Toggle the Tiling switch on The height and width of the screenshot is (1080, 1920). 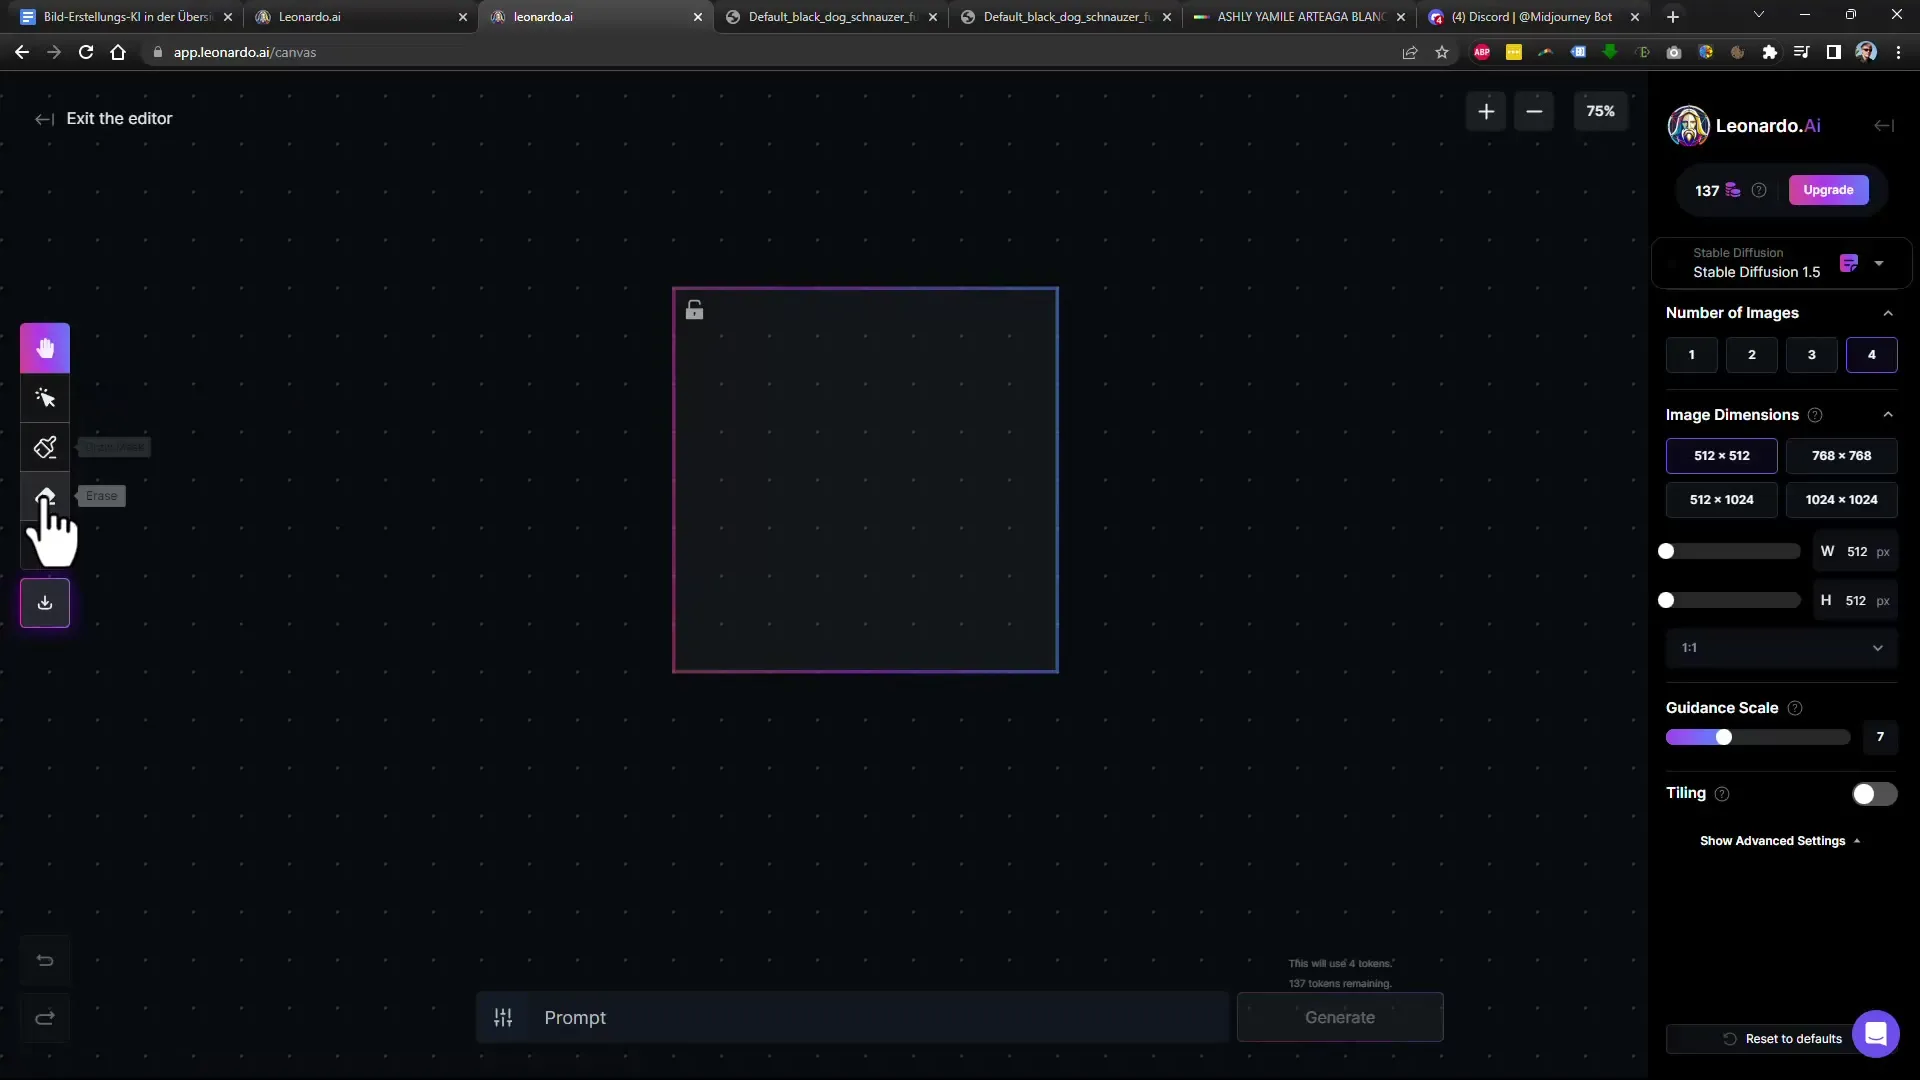1871,793
